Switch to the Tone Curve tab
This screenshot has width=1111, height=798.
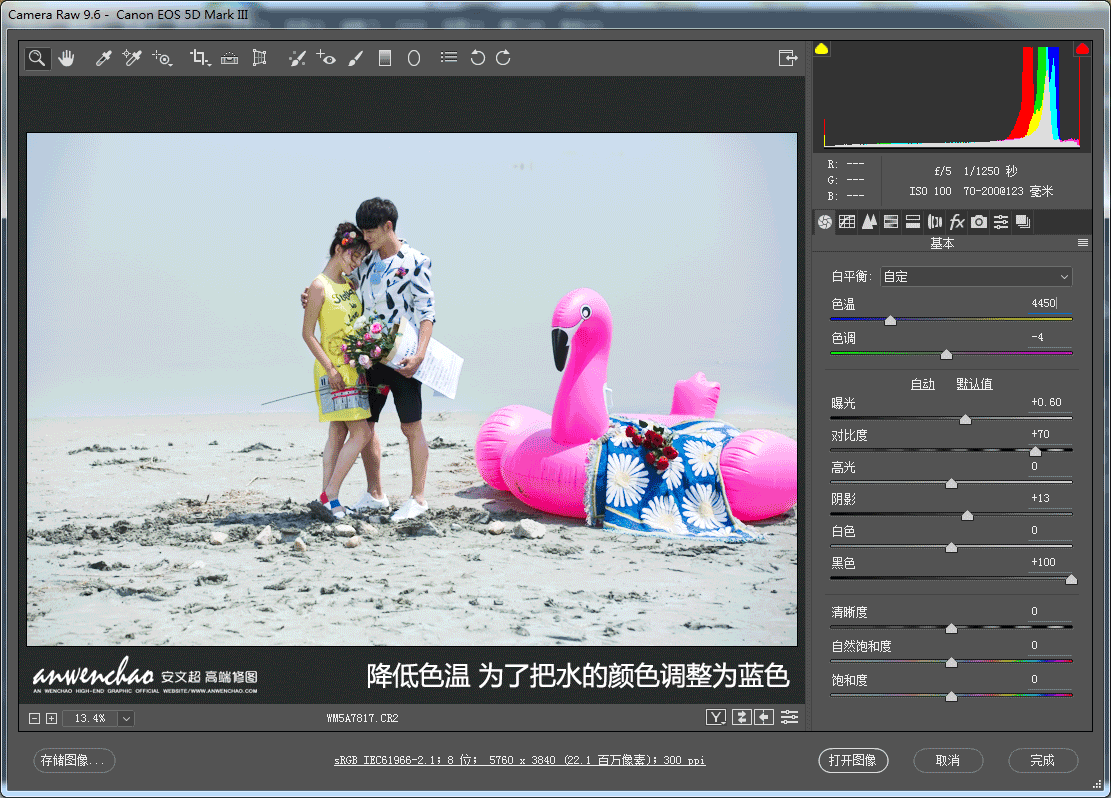pyautogui.click(x=847, y=222)
